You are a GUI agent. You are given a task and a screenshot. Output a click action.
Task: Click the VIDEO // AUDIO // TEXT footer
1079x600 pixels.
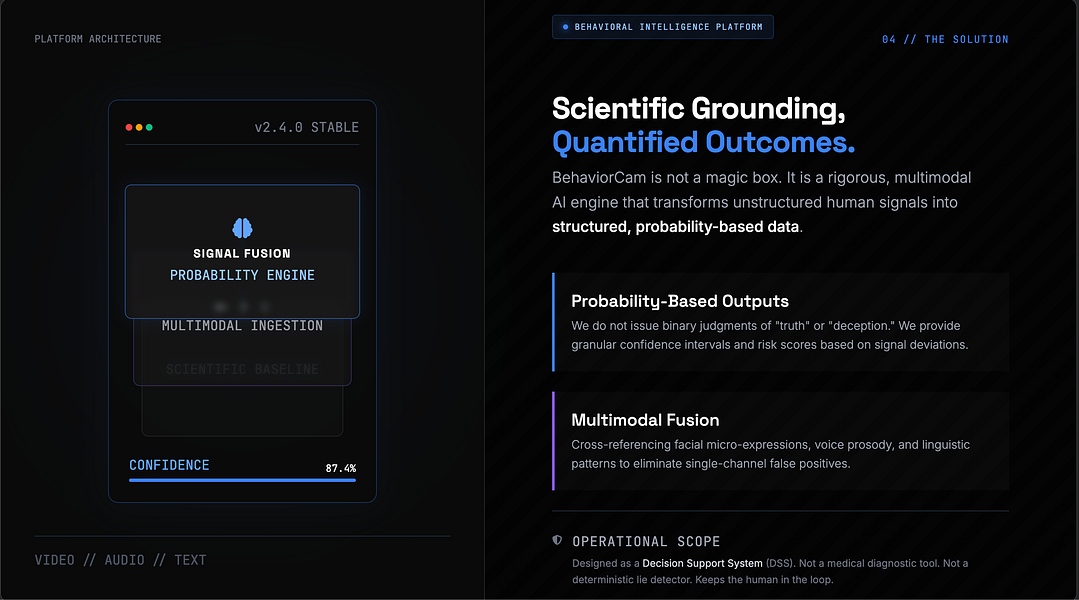click(120, 560)
